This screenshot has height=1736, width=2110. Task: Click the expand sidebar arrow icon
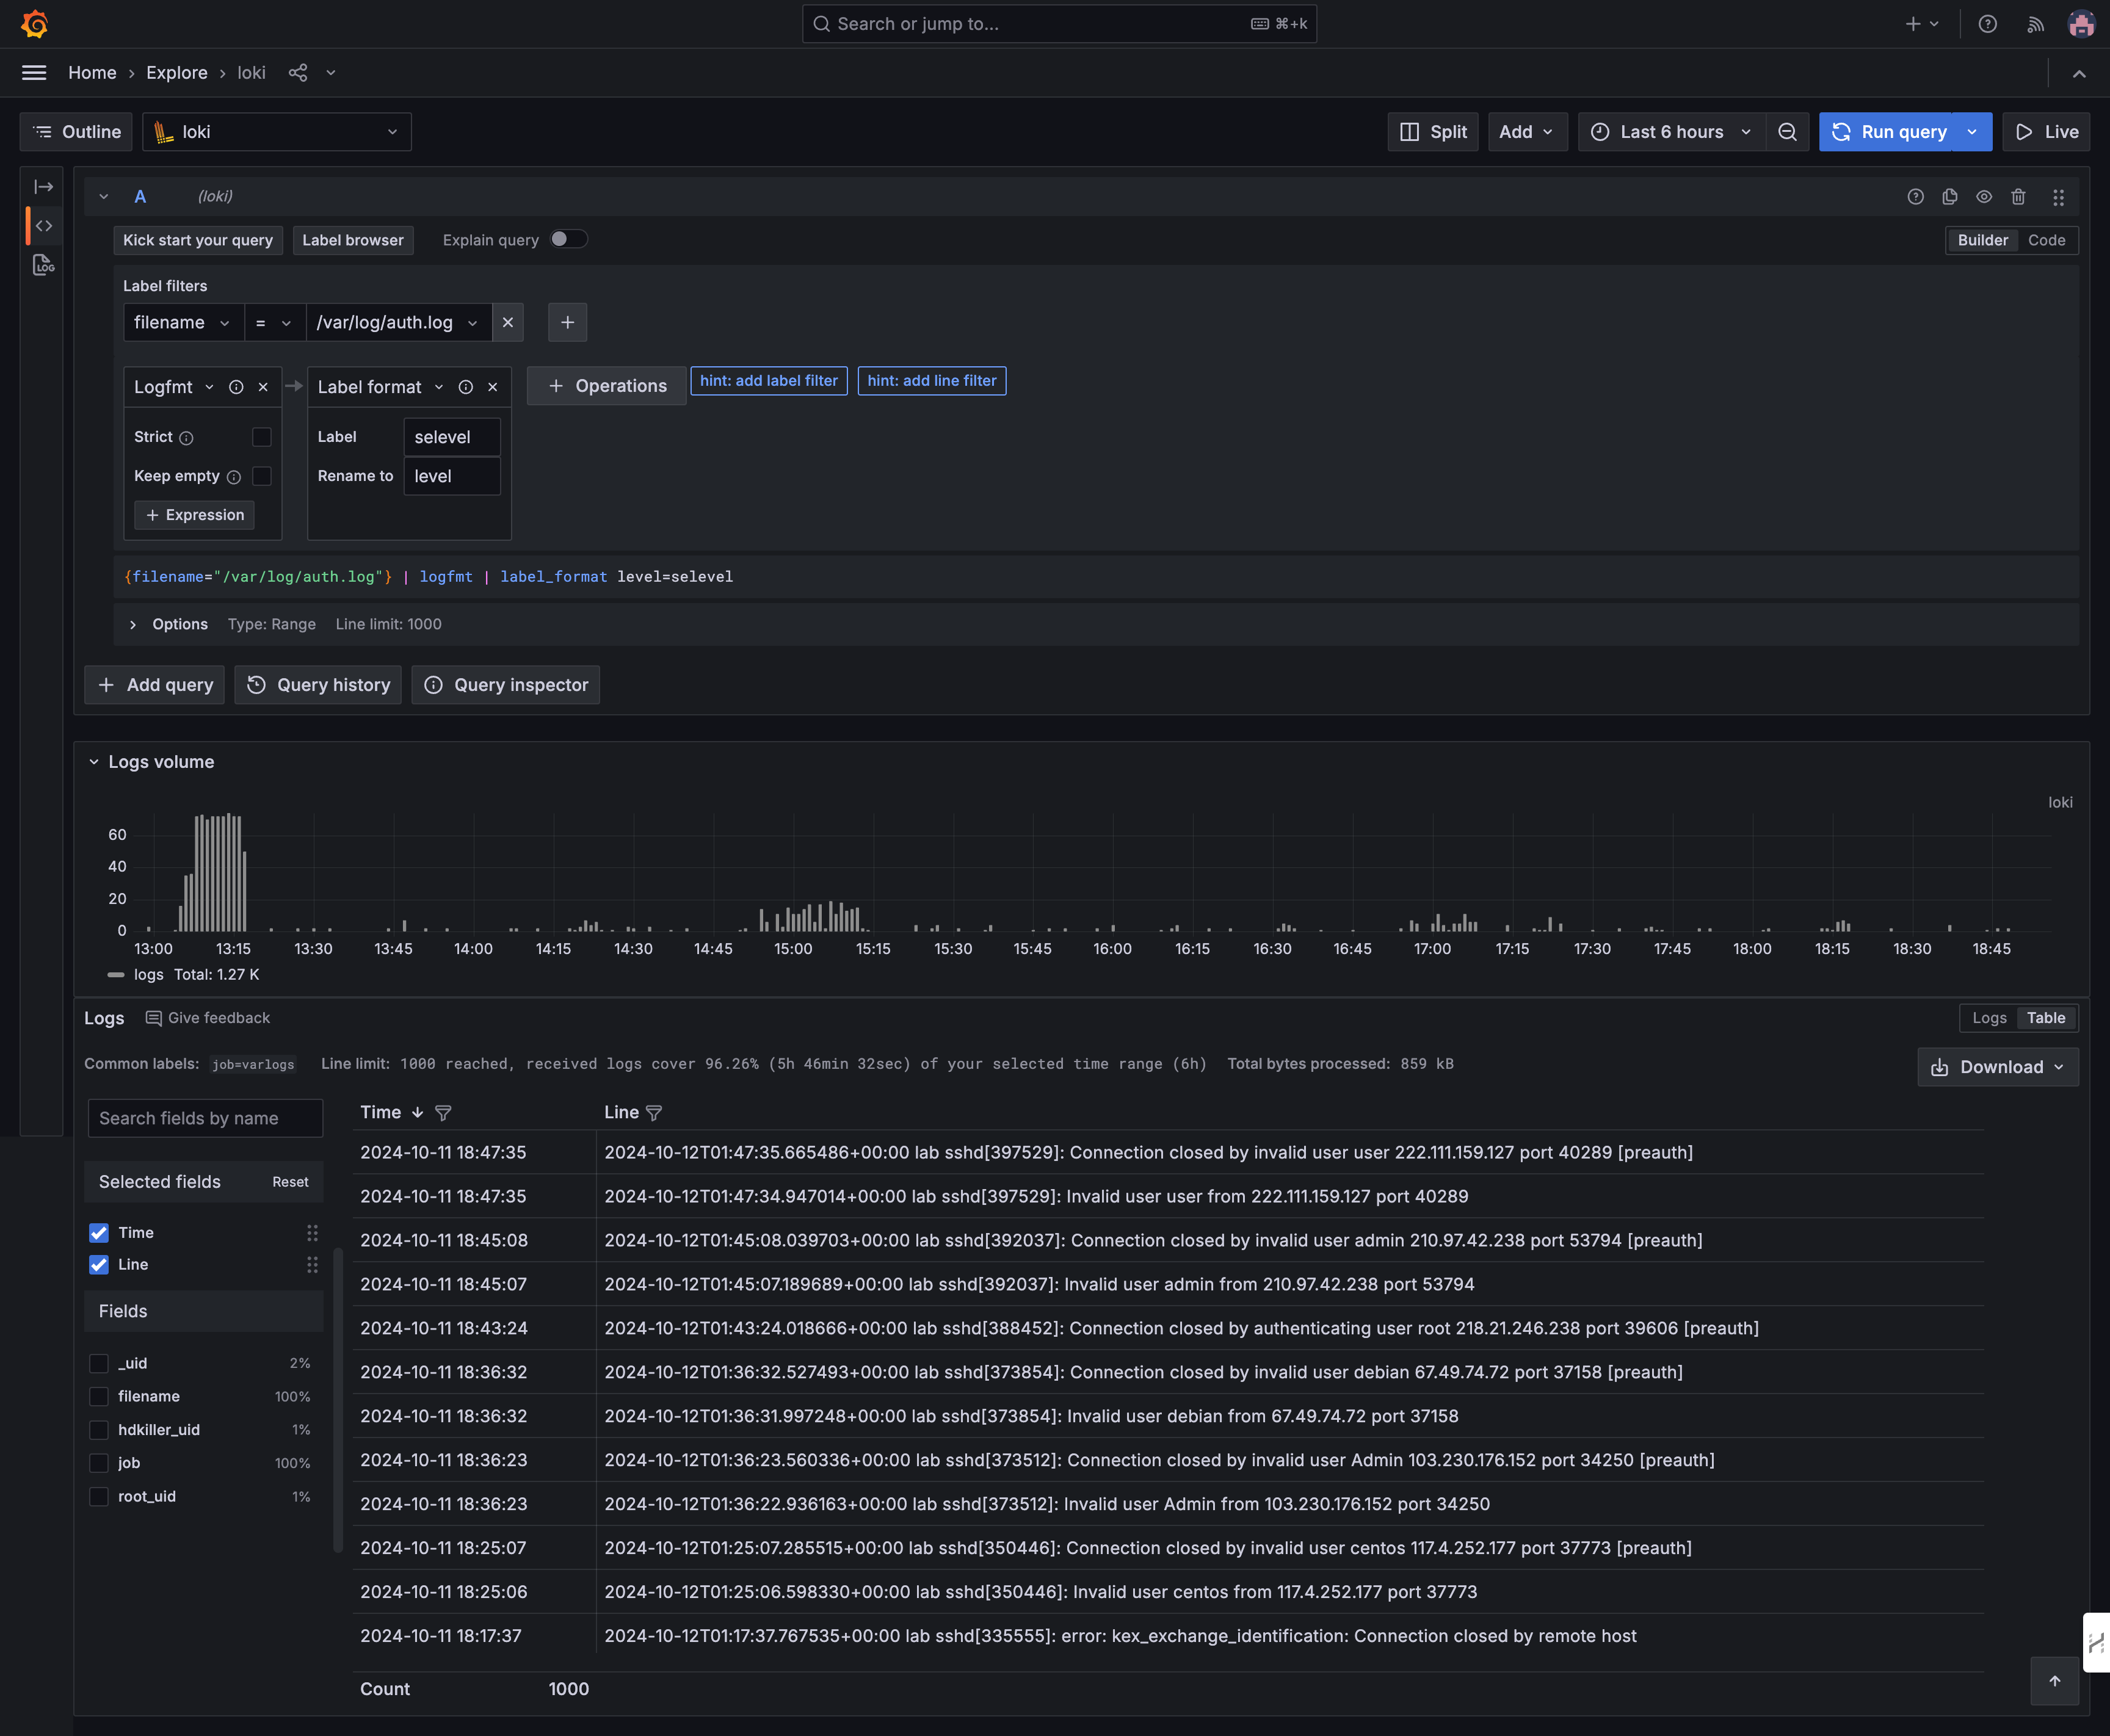[x=43, y=187]
